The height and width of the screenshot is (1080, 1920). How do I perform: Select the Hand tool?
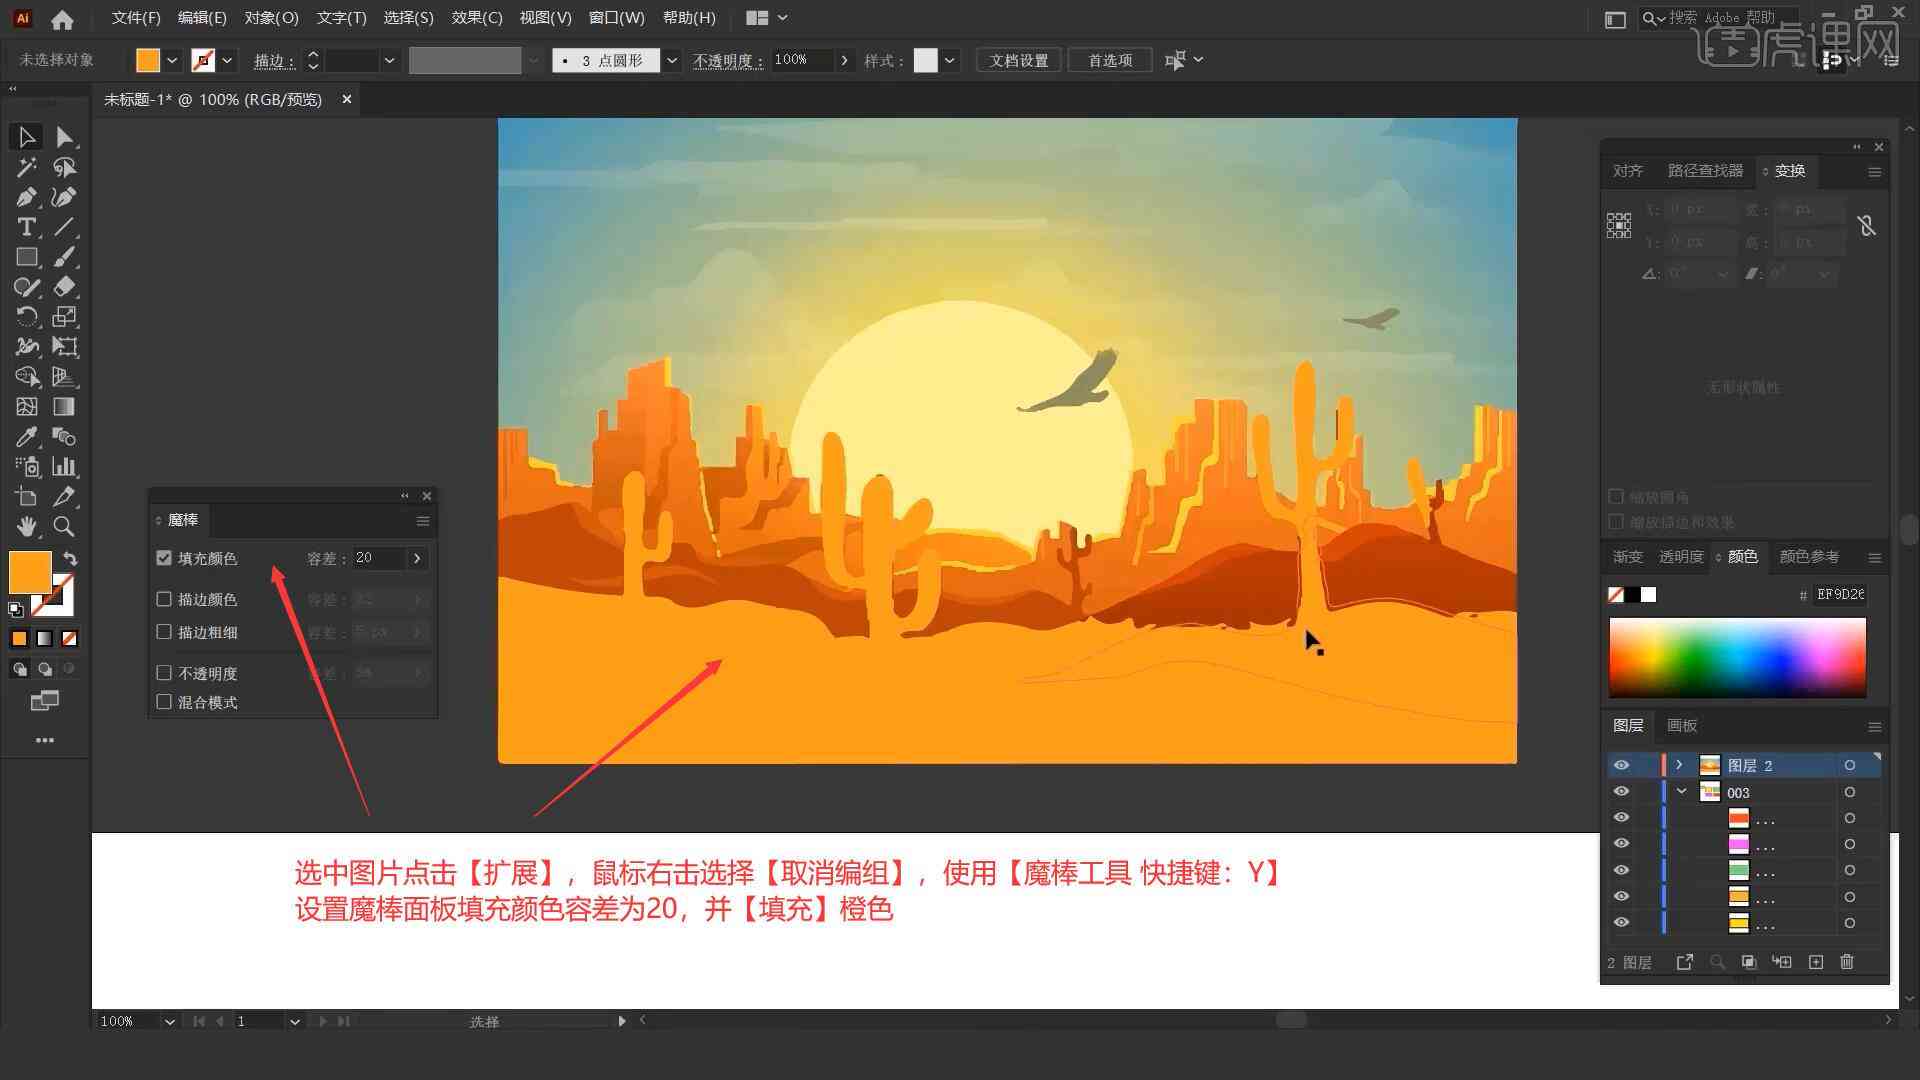tap(24, 526)
